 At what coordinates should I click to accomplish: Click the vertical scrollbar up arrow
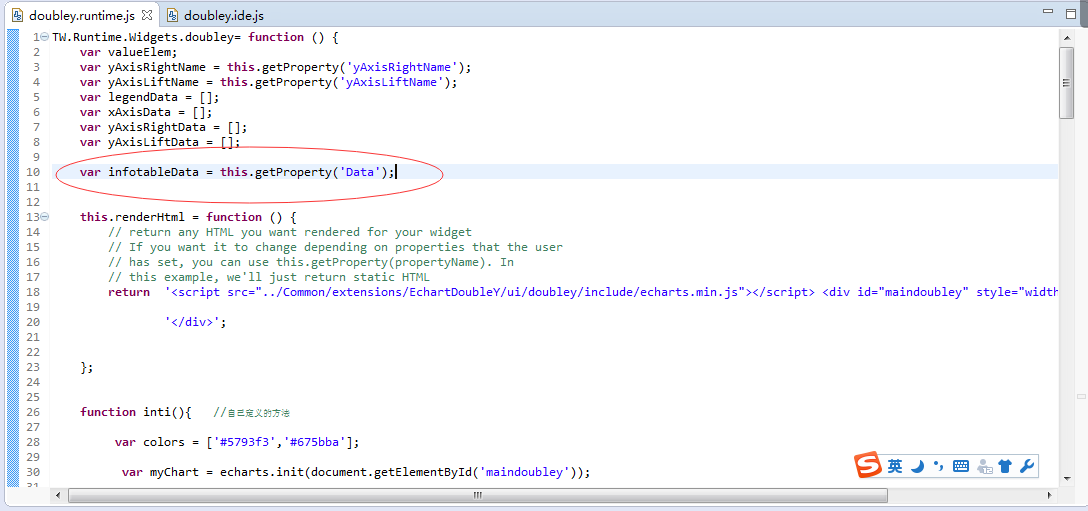(1066, 37)
